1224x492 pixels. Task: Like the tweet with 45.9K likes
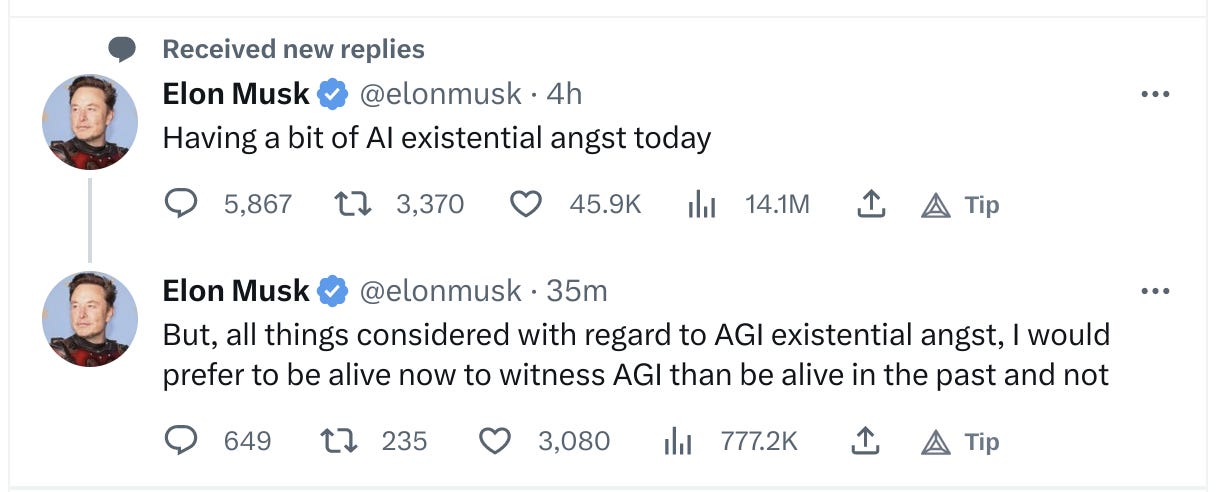pyautogui.click(x=525, y=204)
